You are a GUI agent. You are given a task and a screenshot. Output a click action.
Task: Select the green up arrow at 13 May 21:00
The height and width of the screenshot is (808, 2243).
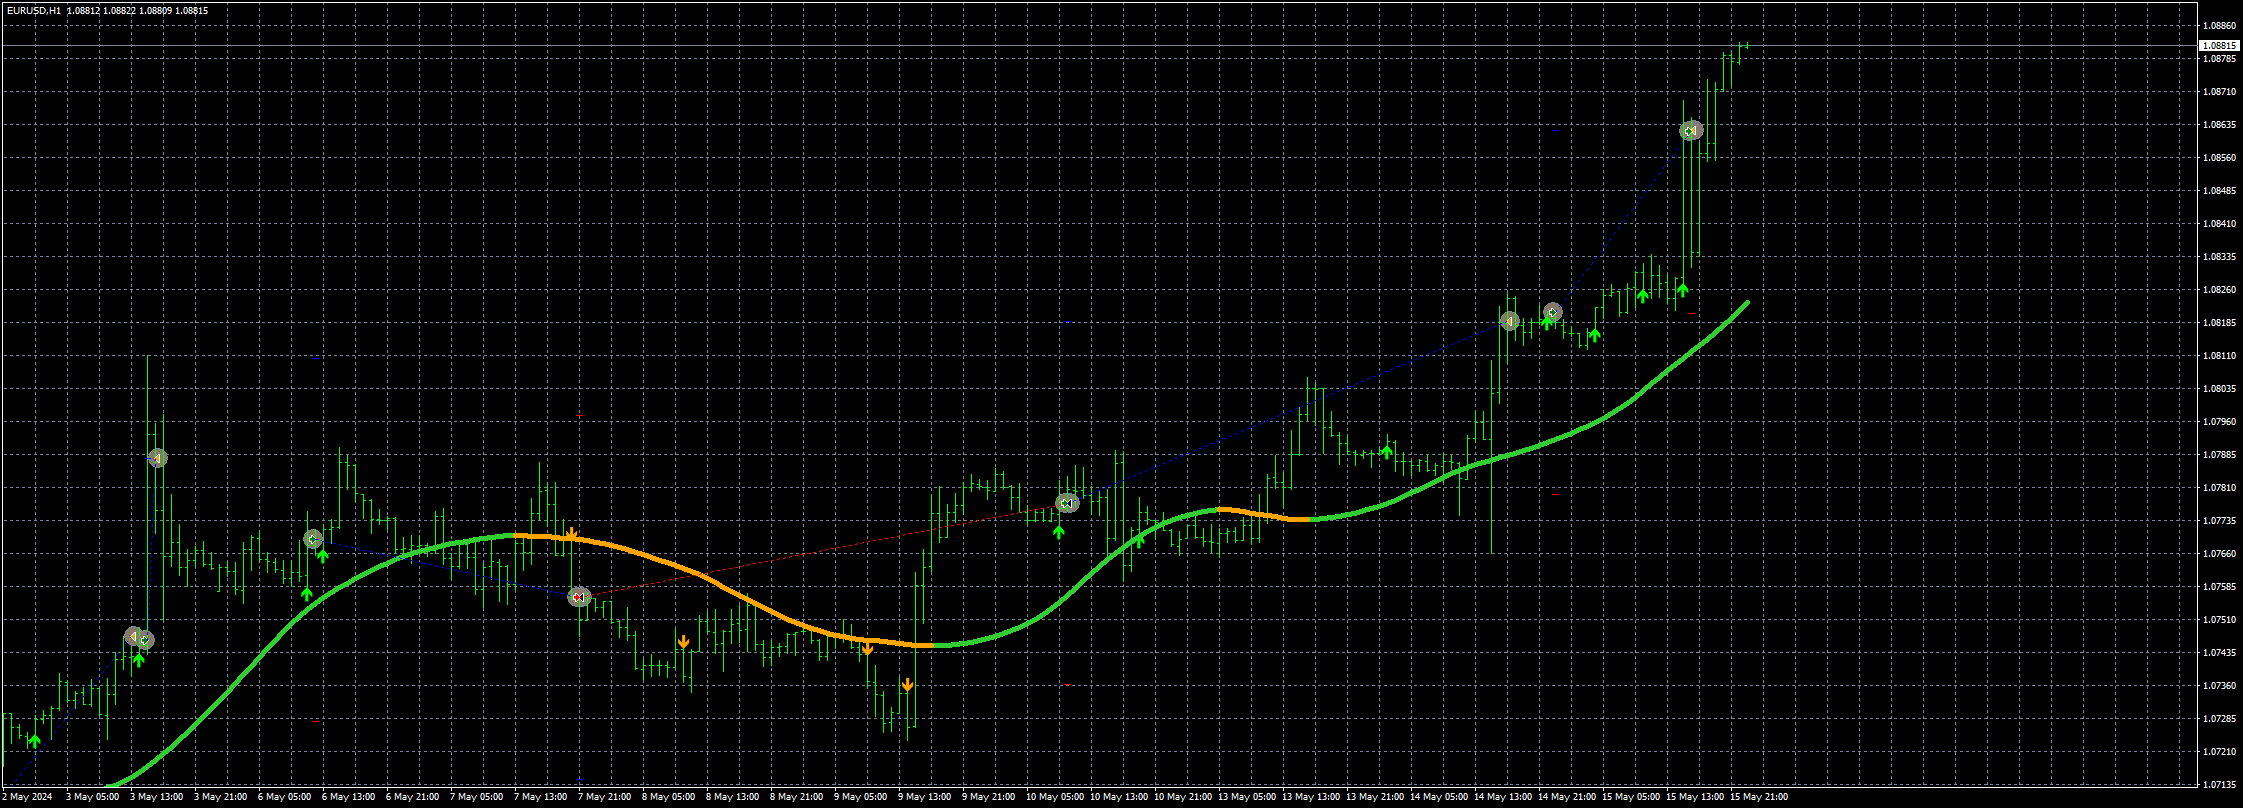[1387, 451]
